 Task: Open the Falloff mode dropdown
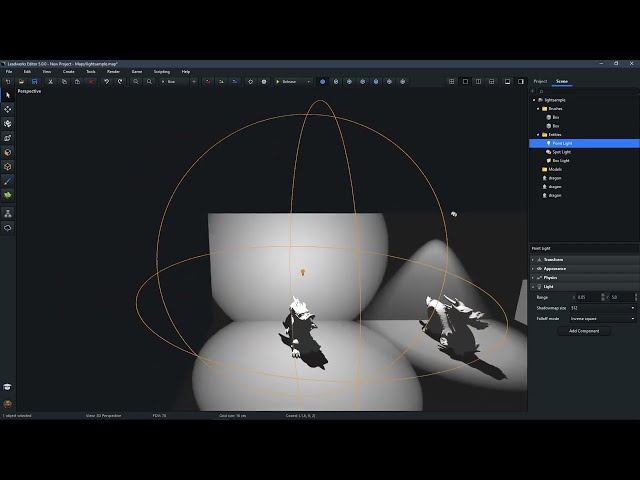tap(602, 318)
